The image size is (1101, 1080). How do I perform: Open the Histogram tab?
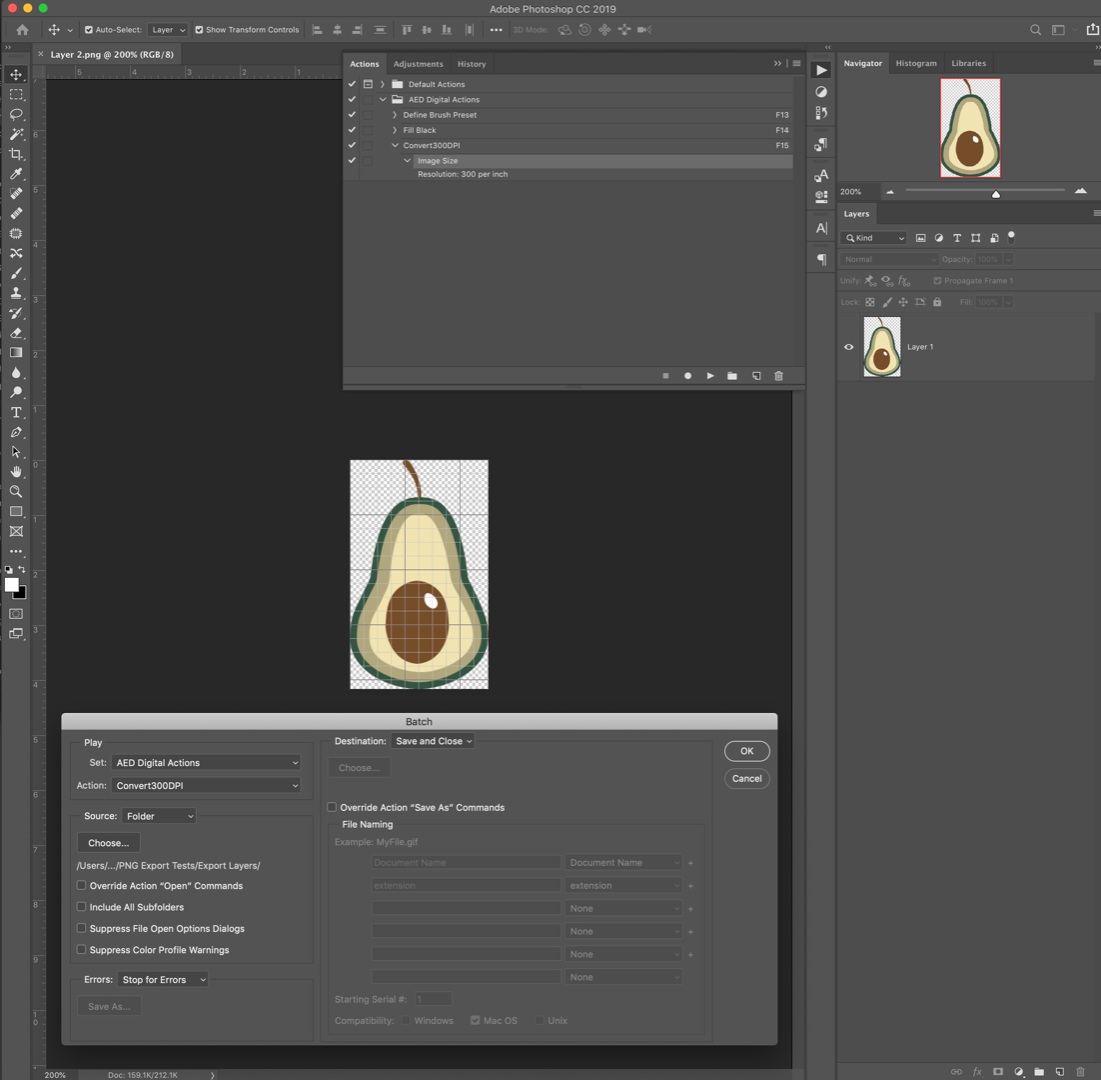pos(916,63)
